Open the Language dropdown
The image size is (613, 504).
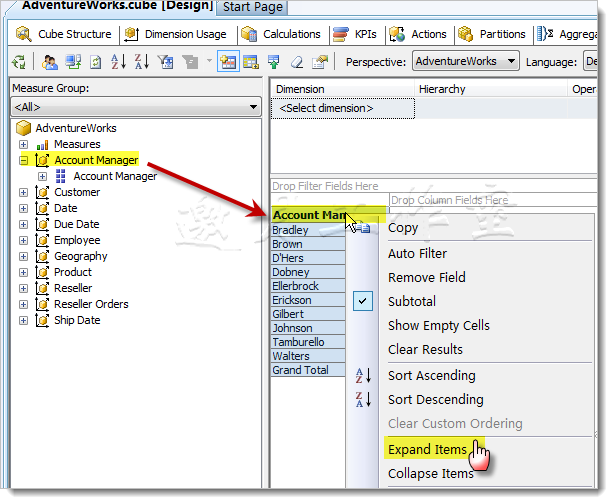tap(590, 61)
